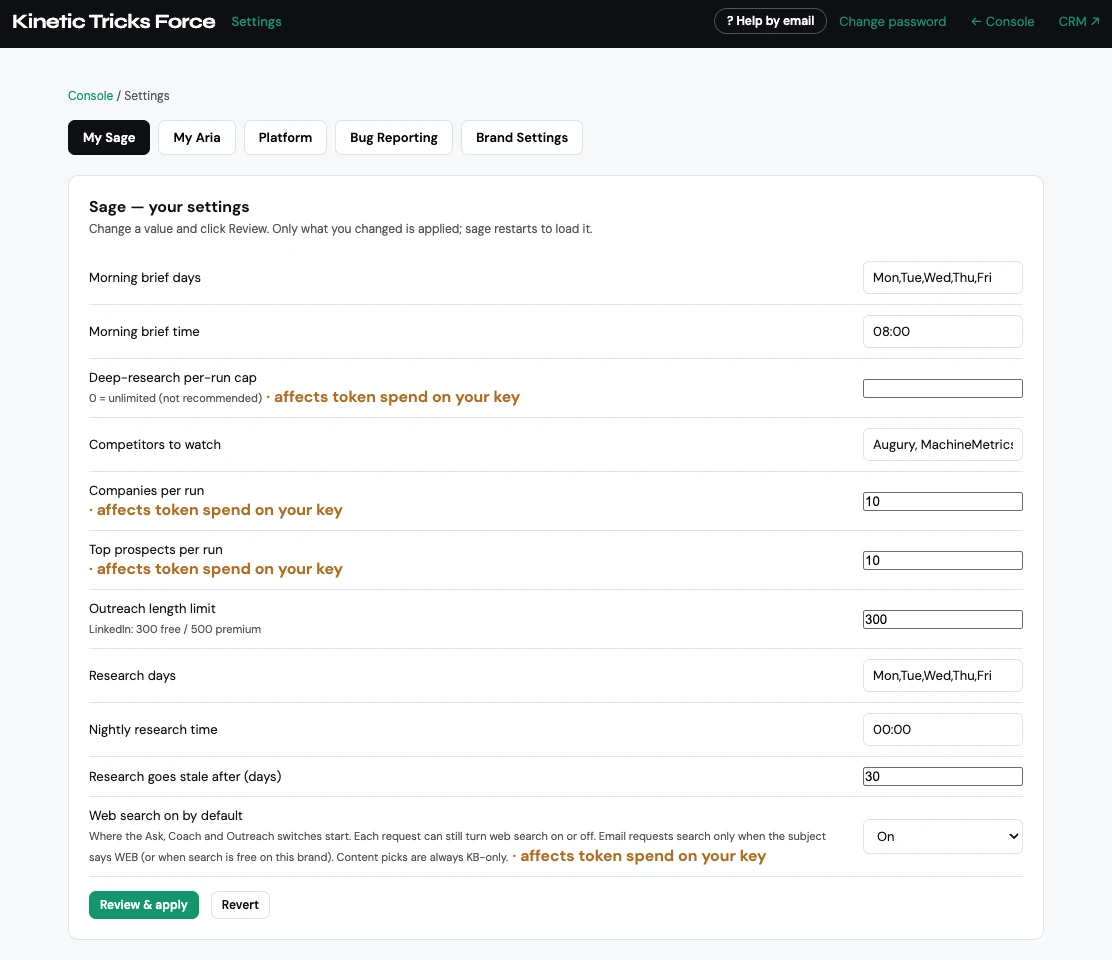The height and width of the screenshot is (960, 1112).
Task: Click the 'Change a value and click Review' description
Action: (x=340, y=229)
